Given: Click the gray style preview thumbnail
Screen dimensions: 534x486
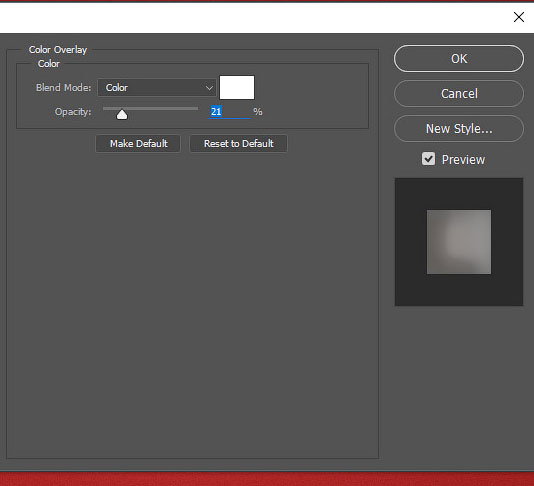Looking at the screenshot, I should tap(459, 242).
